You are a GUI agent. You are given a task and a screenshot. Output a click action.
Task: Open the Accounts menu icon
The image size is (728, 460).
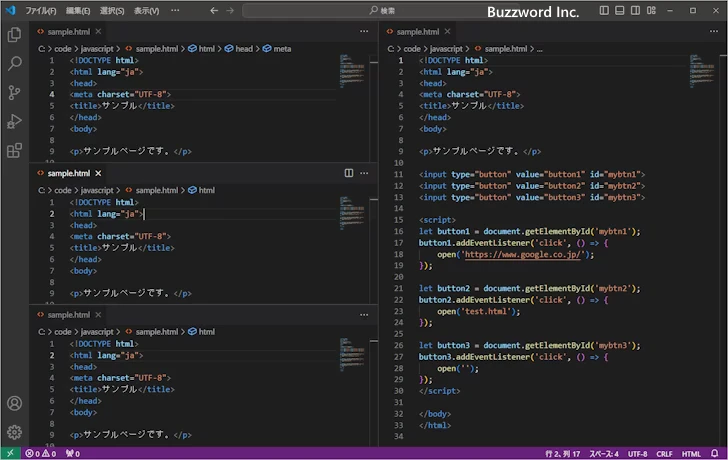pyautogui.click(x=14, y=404)
